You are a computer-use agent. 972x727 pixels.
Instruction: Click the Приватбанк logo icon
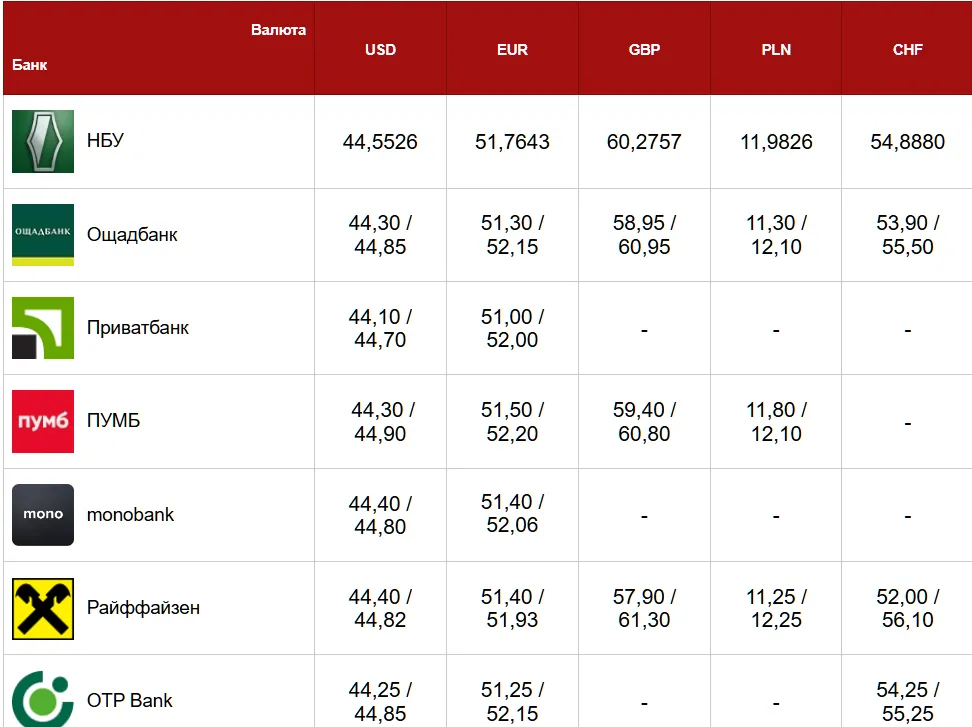(43, 328)
